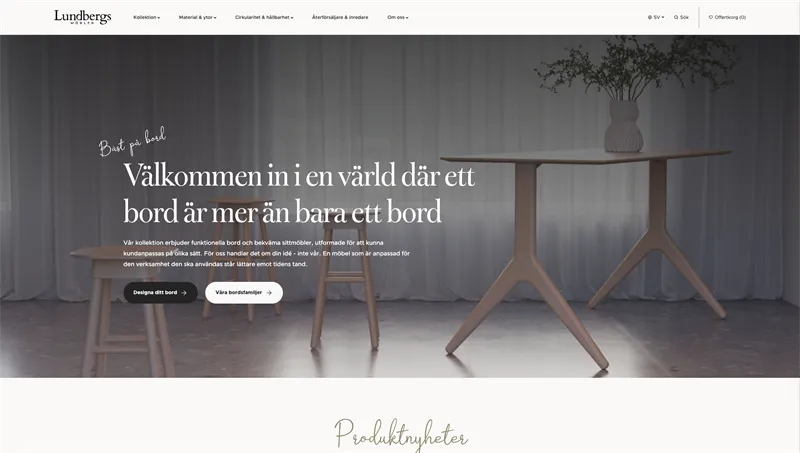Viewport: 800px width, 453px height.
Task: Click the arrow on Designa ditt bord
Action: 184,293
